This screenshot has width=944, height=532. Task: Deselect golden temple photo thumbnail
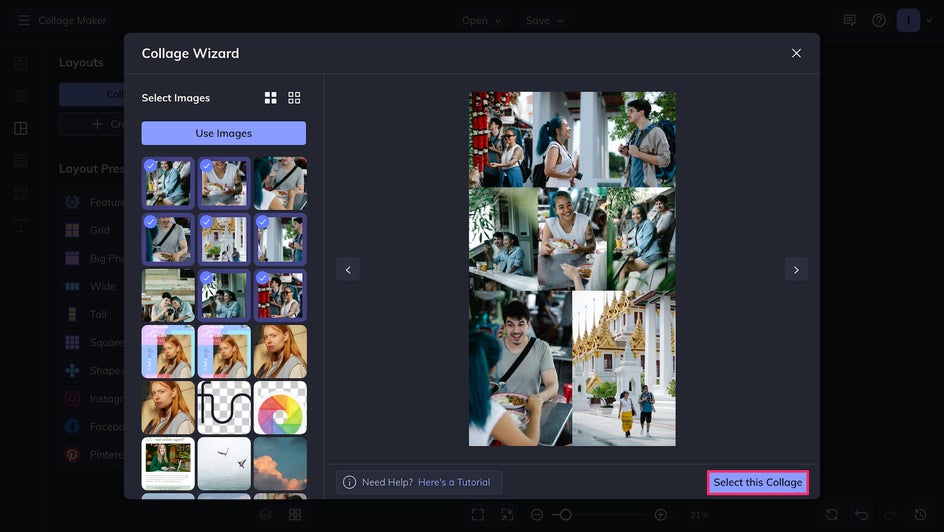224,239
